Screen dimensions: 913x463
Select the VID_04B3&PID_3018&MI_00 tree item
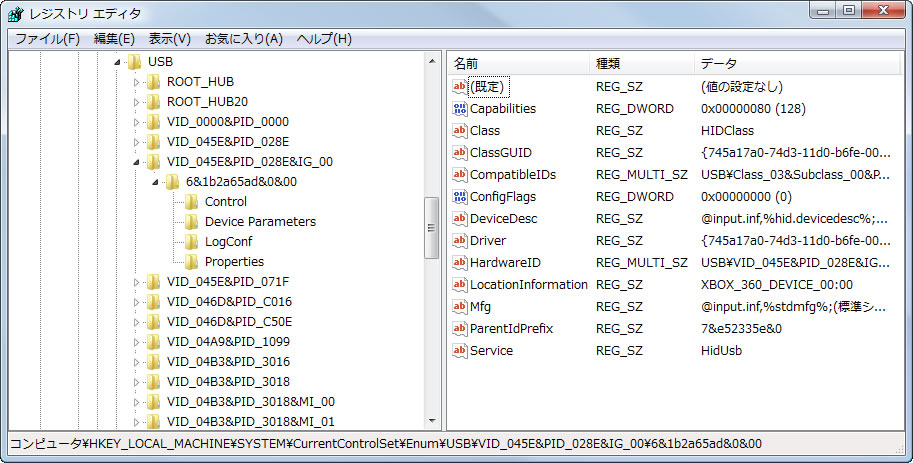[x=251, y=402]
